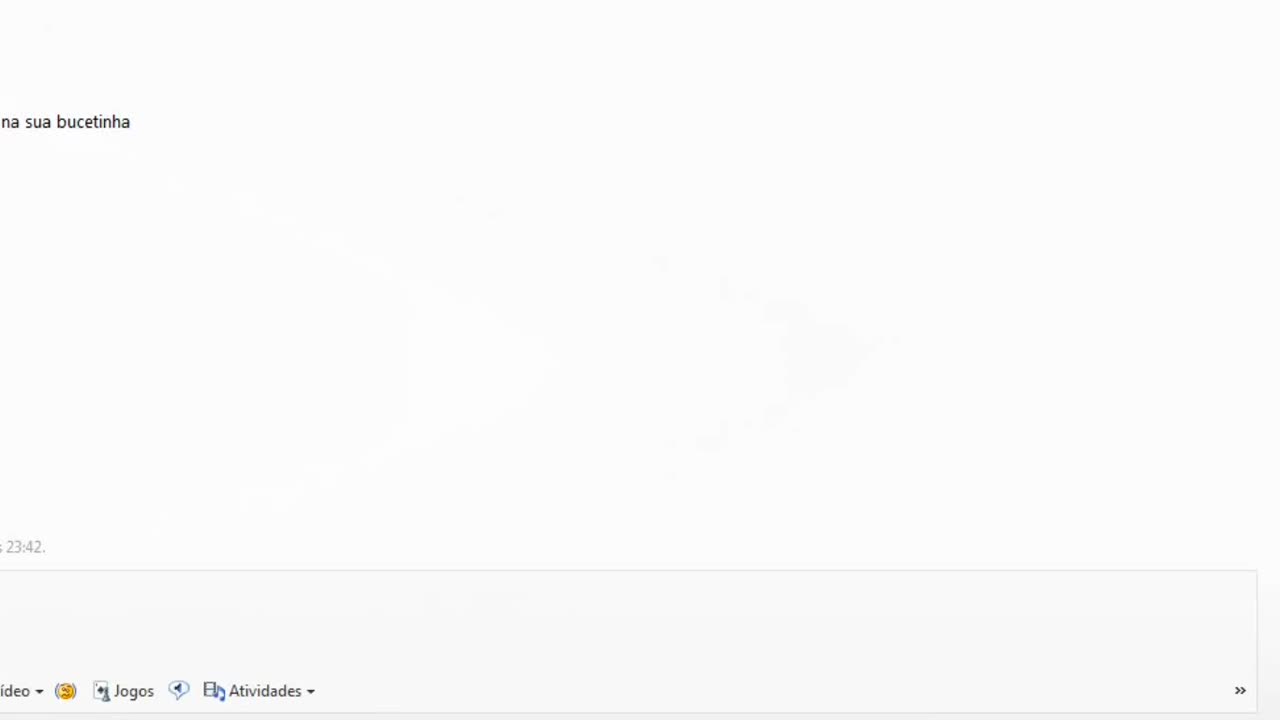This screenshot has width=1280, height=720.
Task: Click the Atividades film and music icon
Action: pyautogui.click(x=214, y=690)
